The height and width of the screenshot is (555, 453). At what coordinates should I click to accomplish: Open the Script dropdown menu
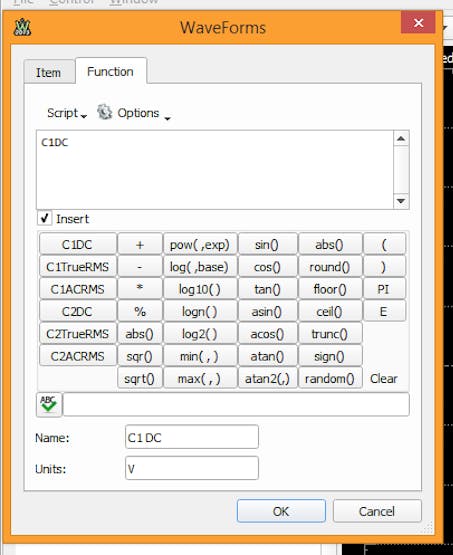coord(67,113)
